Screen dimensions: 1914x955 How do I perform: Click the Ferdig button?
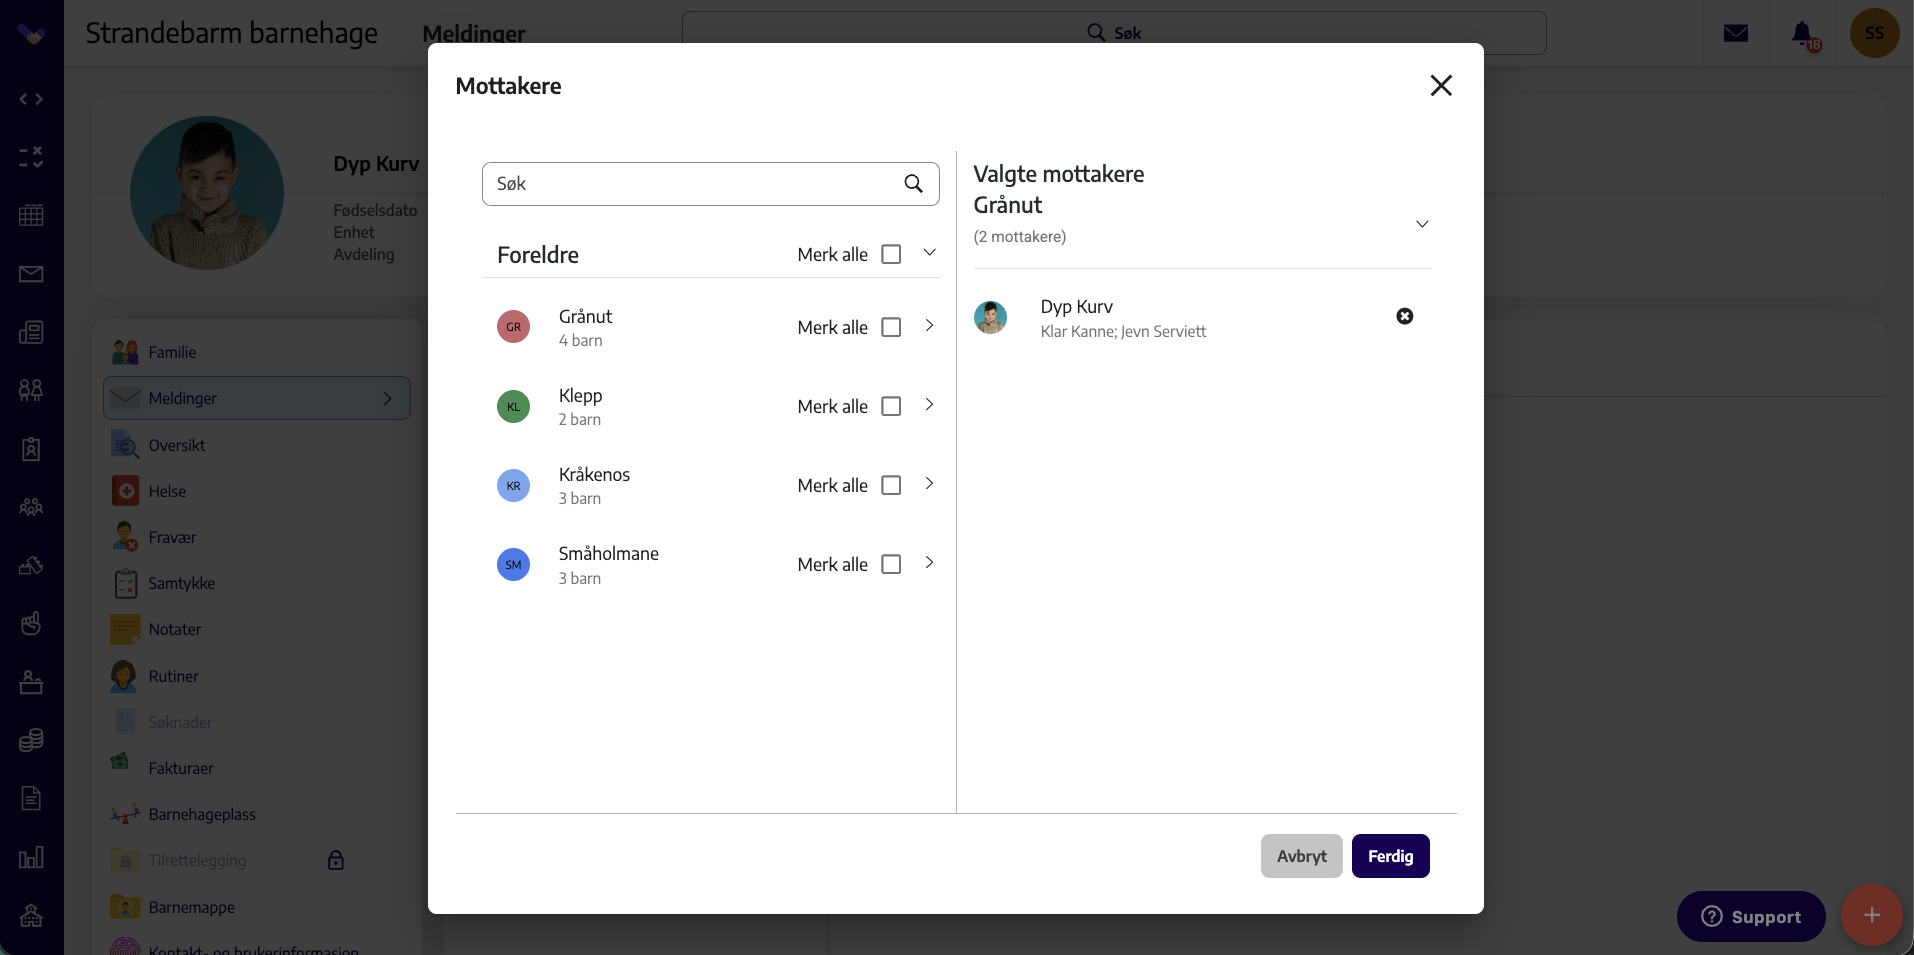point(1390,856)
